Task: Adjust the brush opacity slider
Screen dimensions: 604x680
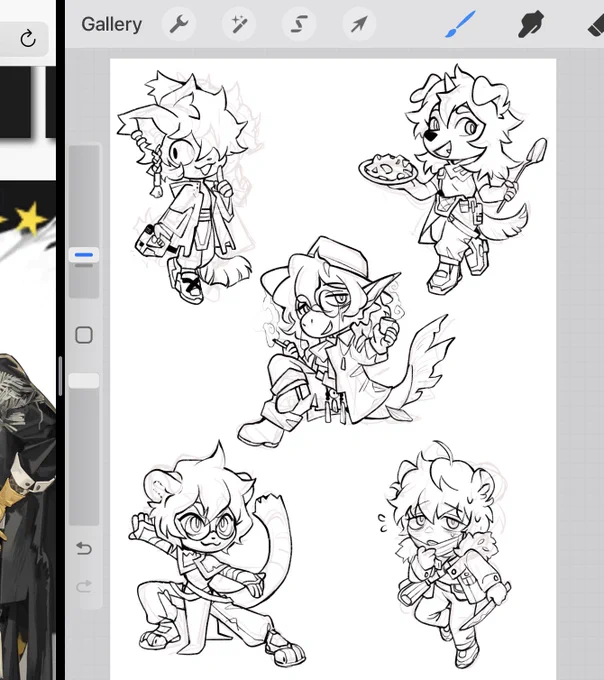Action: coord(84,380)
